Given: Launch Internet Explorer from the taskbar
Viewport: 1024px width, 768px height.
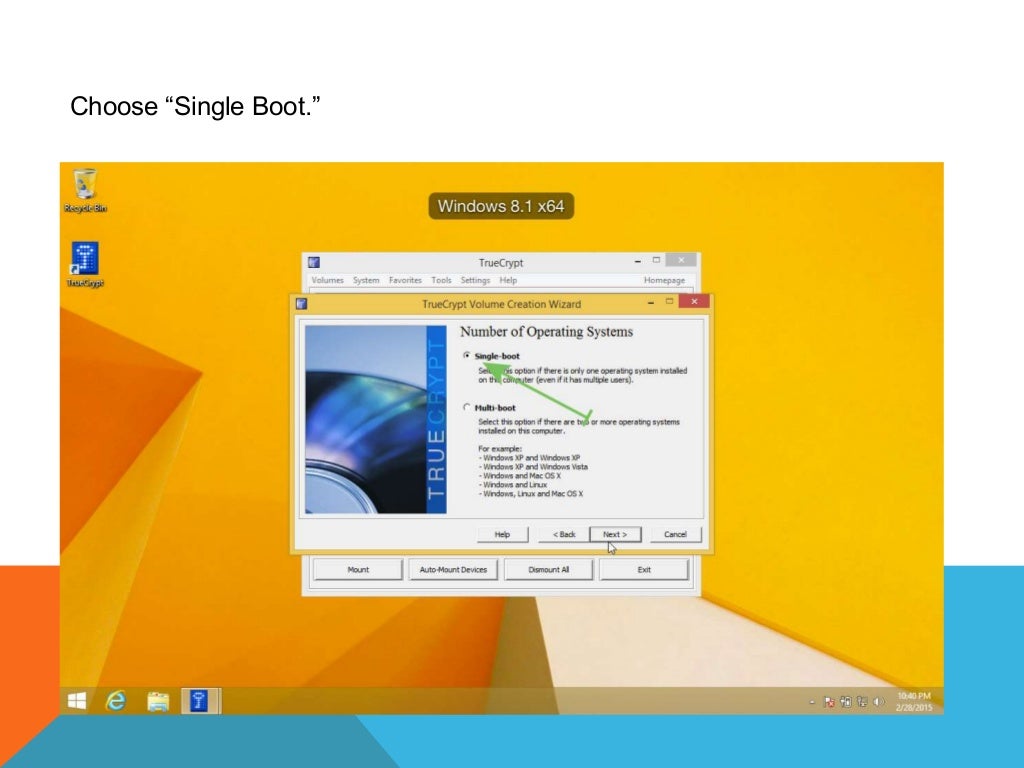Looking at the screenshot, I should click(x=116, y=701).
